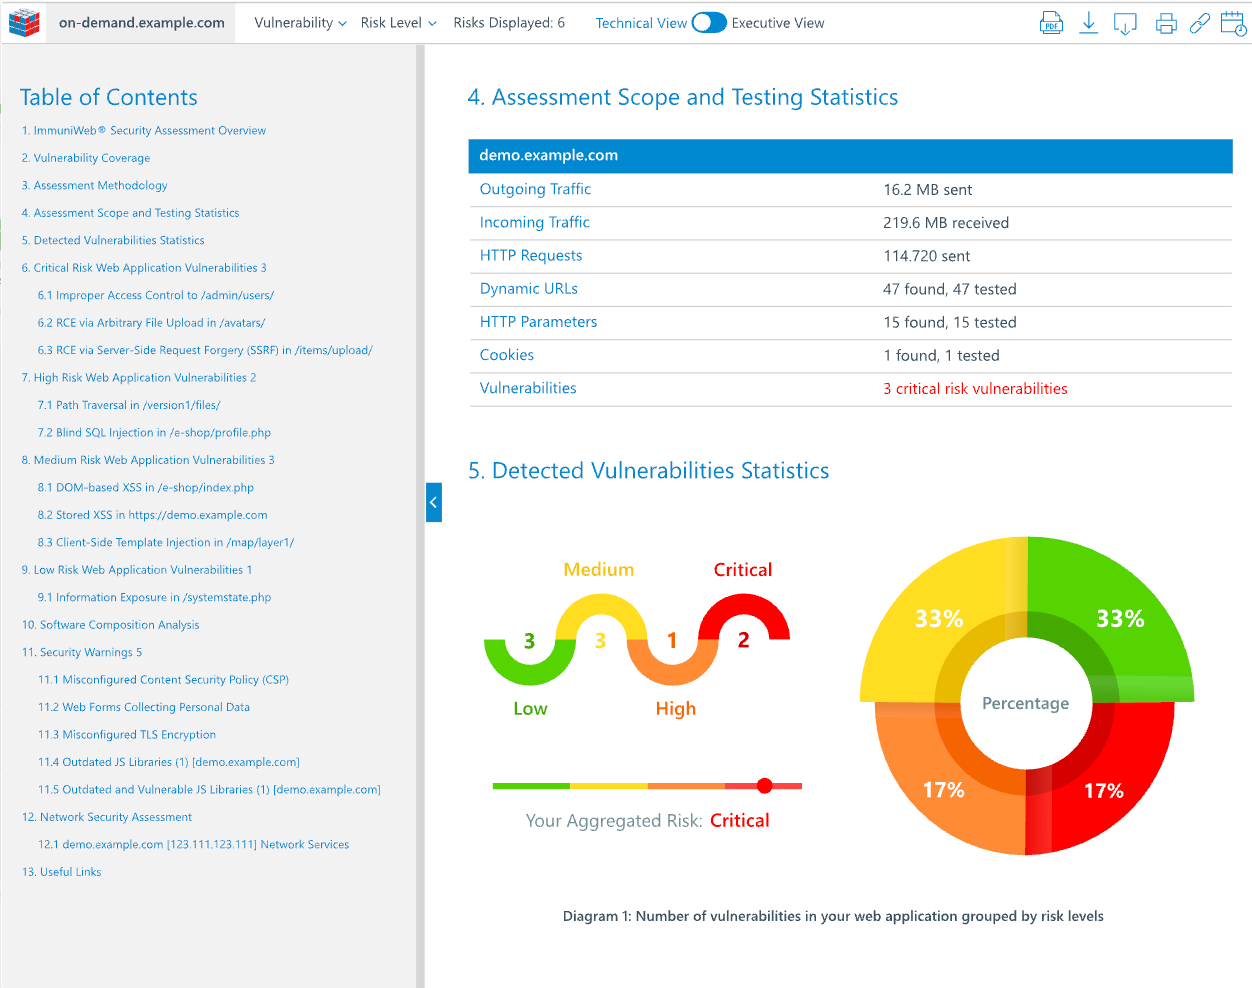Click the green 33% chart segment
This screenshot has height=988, width=1252.
(1120, 618)
